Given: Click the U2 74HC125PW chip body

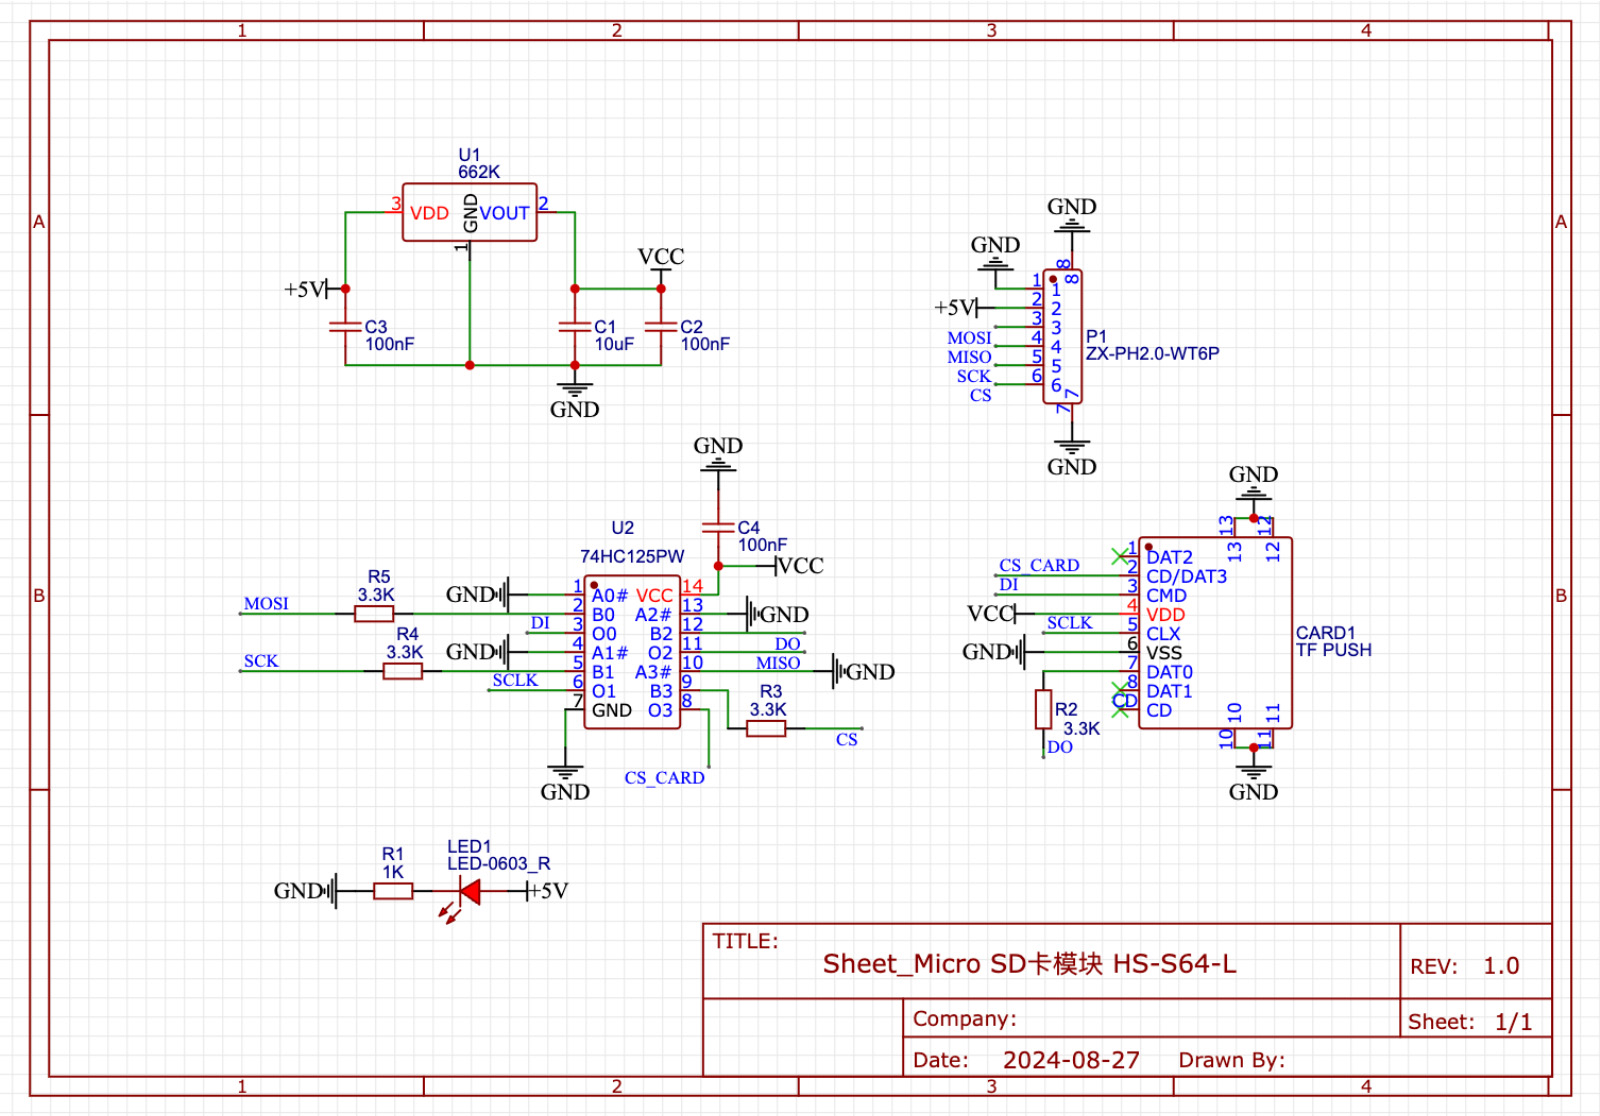Looking at the screenshot, I should pos(632,652).
